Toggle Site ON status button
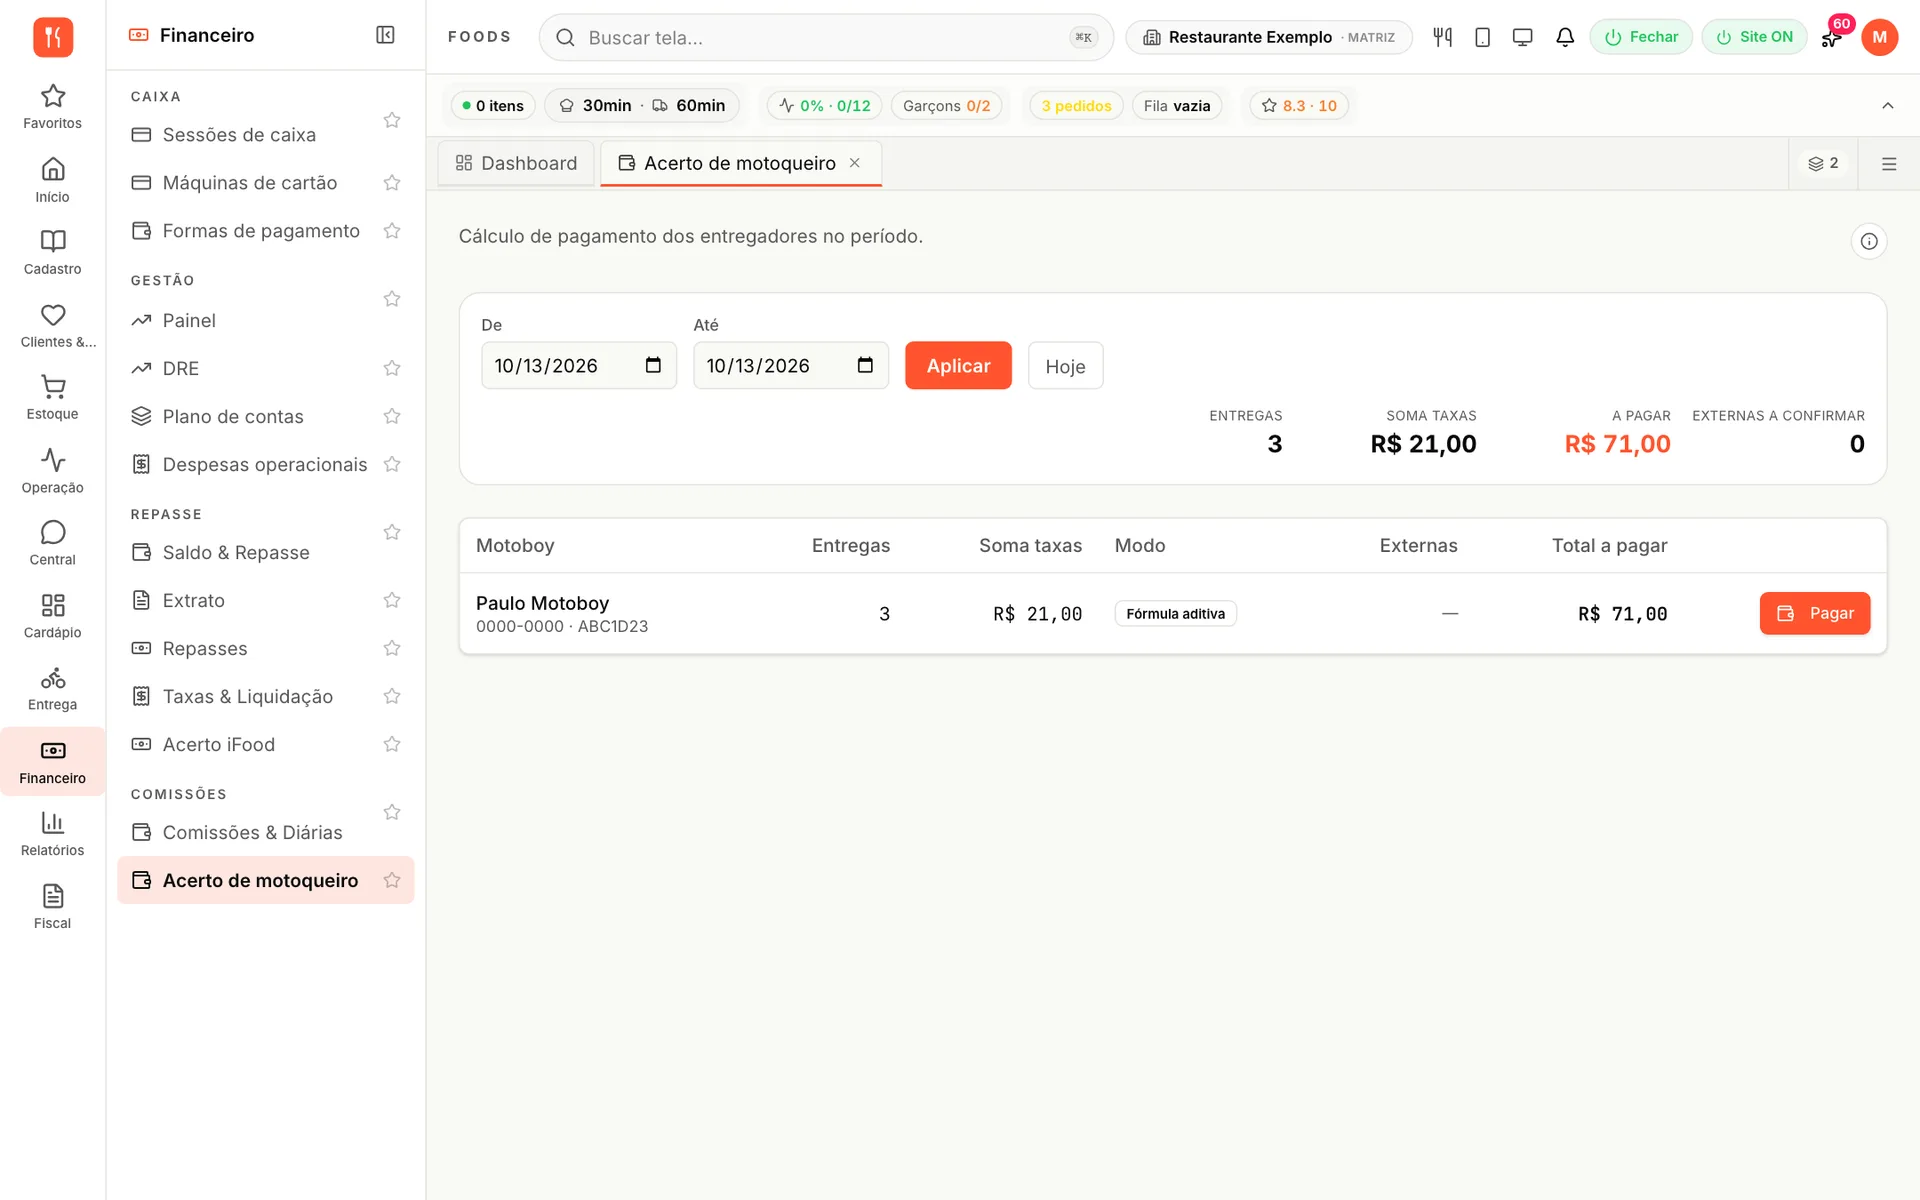The width and height of the screenshot is (1920, 1200). 1754,37
